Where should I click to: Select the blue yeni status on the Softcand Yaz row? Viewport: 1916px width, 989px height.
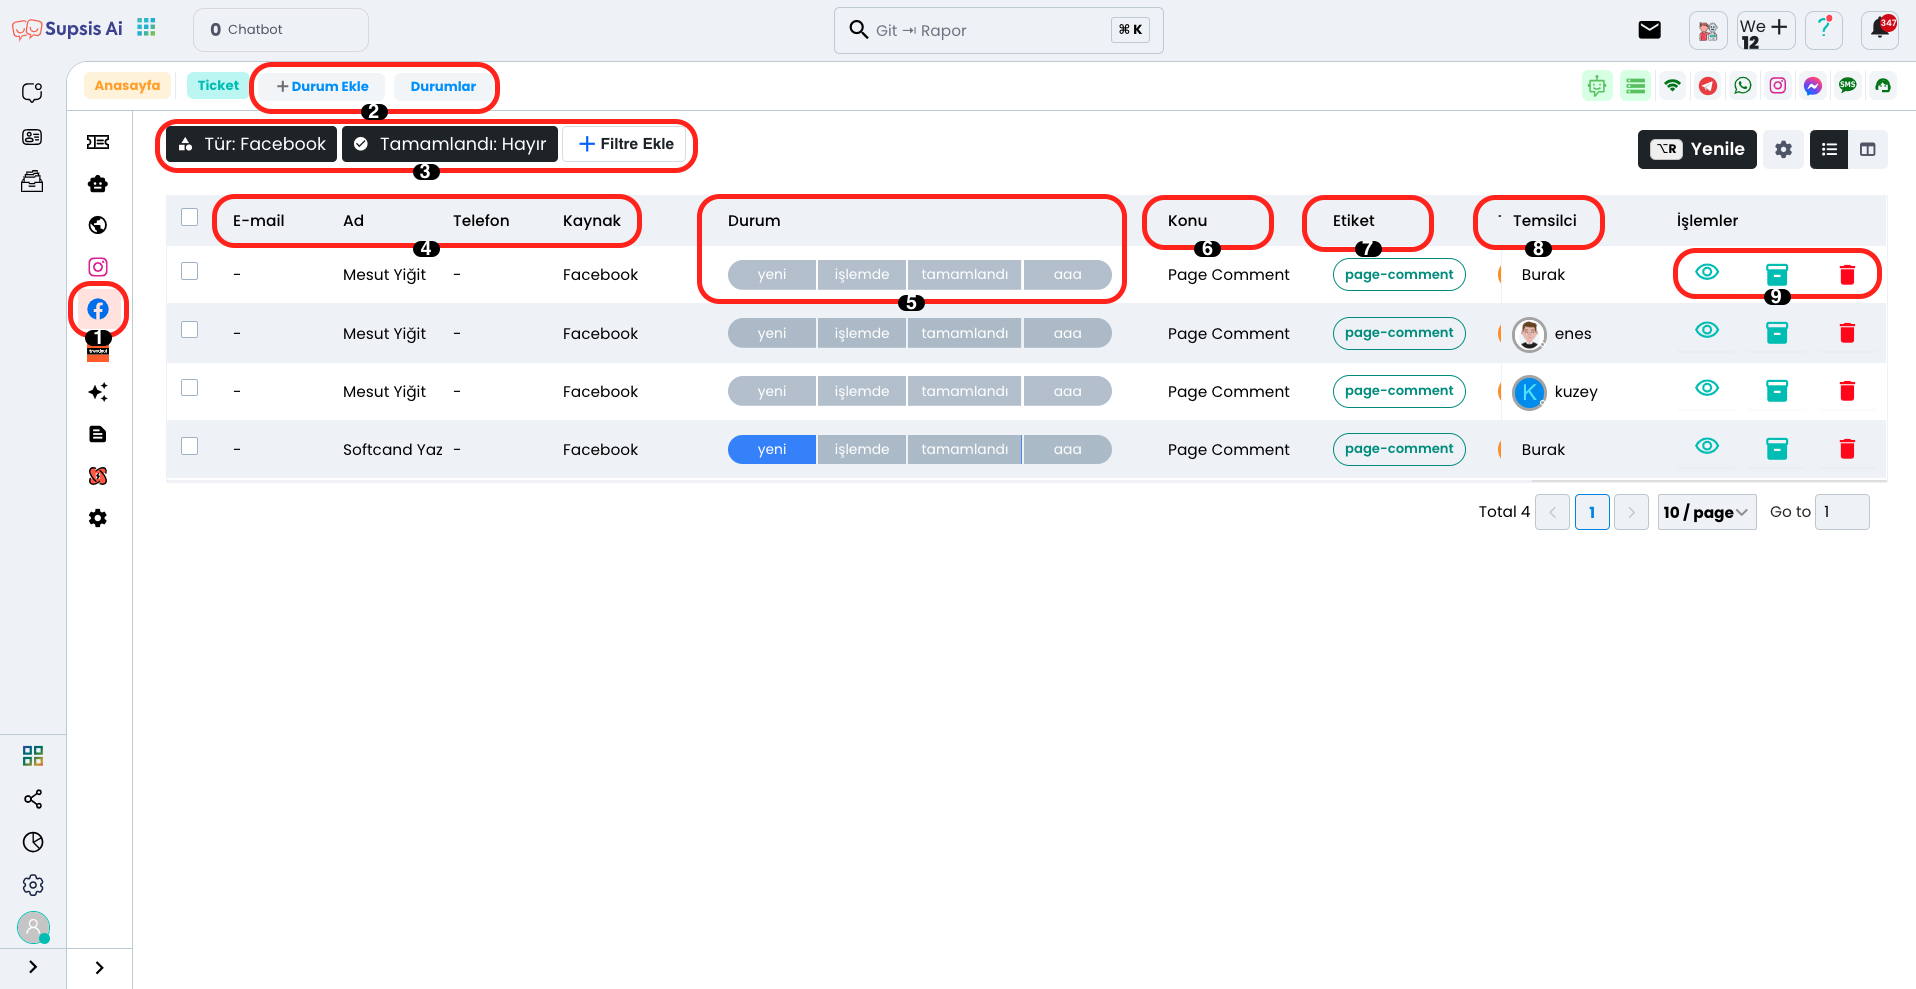click(x=772, y=450)
